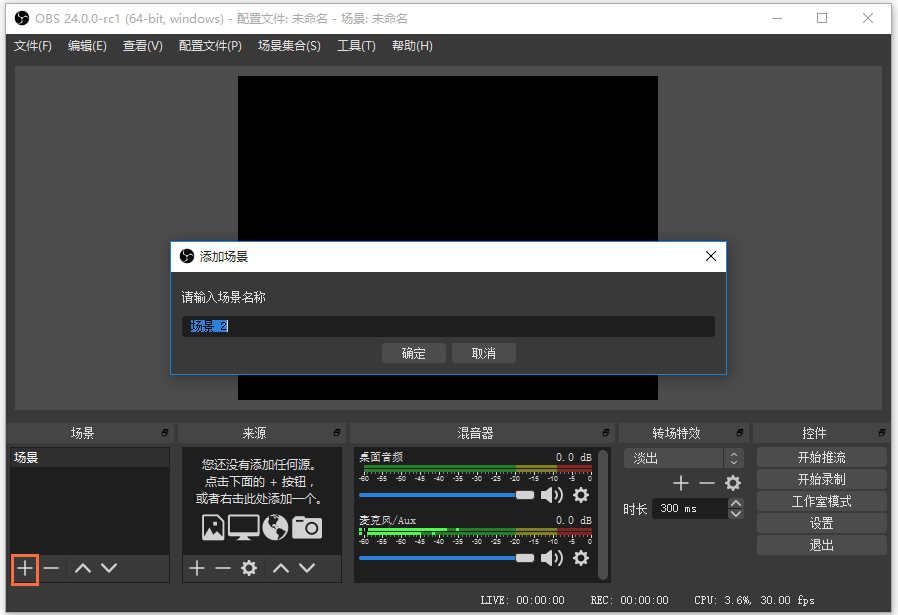
Task: Open the 工具(T) menu
Action: (x=356, y=46)
